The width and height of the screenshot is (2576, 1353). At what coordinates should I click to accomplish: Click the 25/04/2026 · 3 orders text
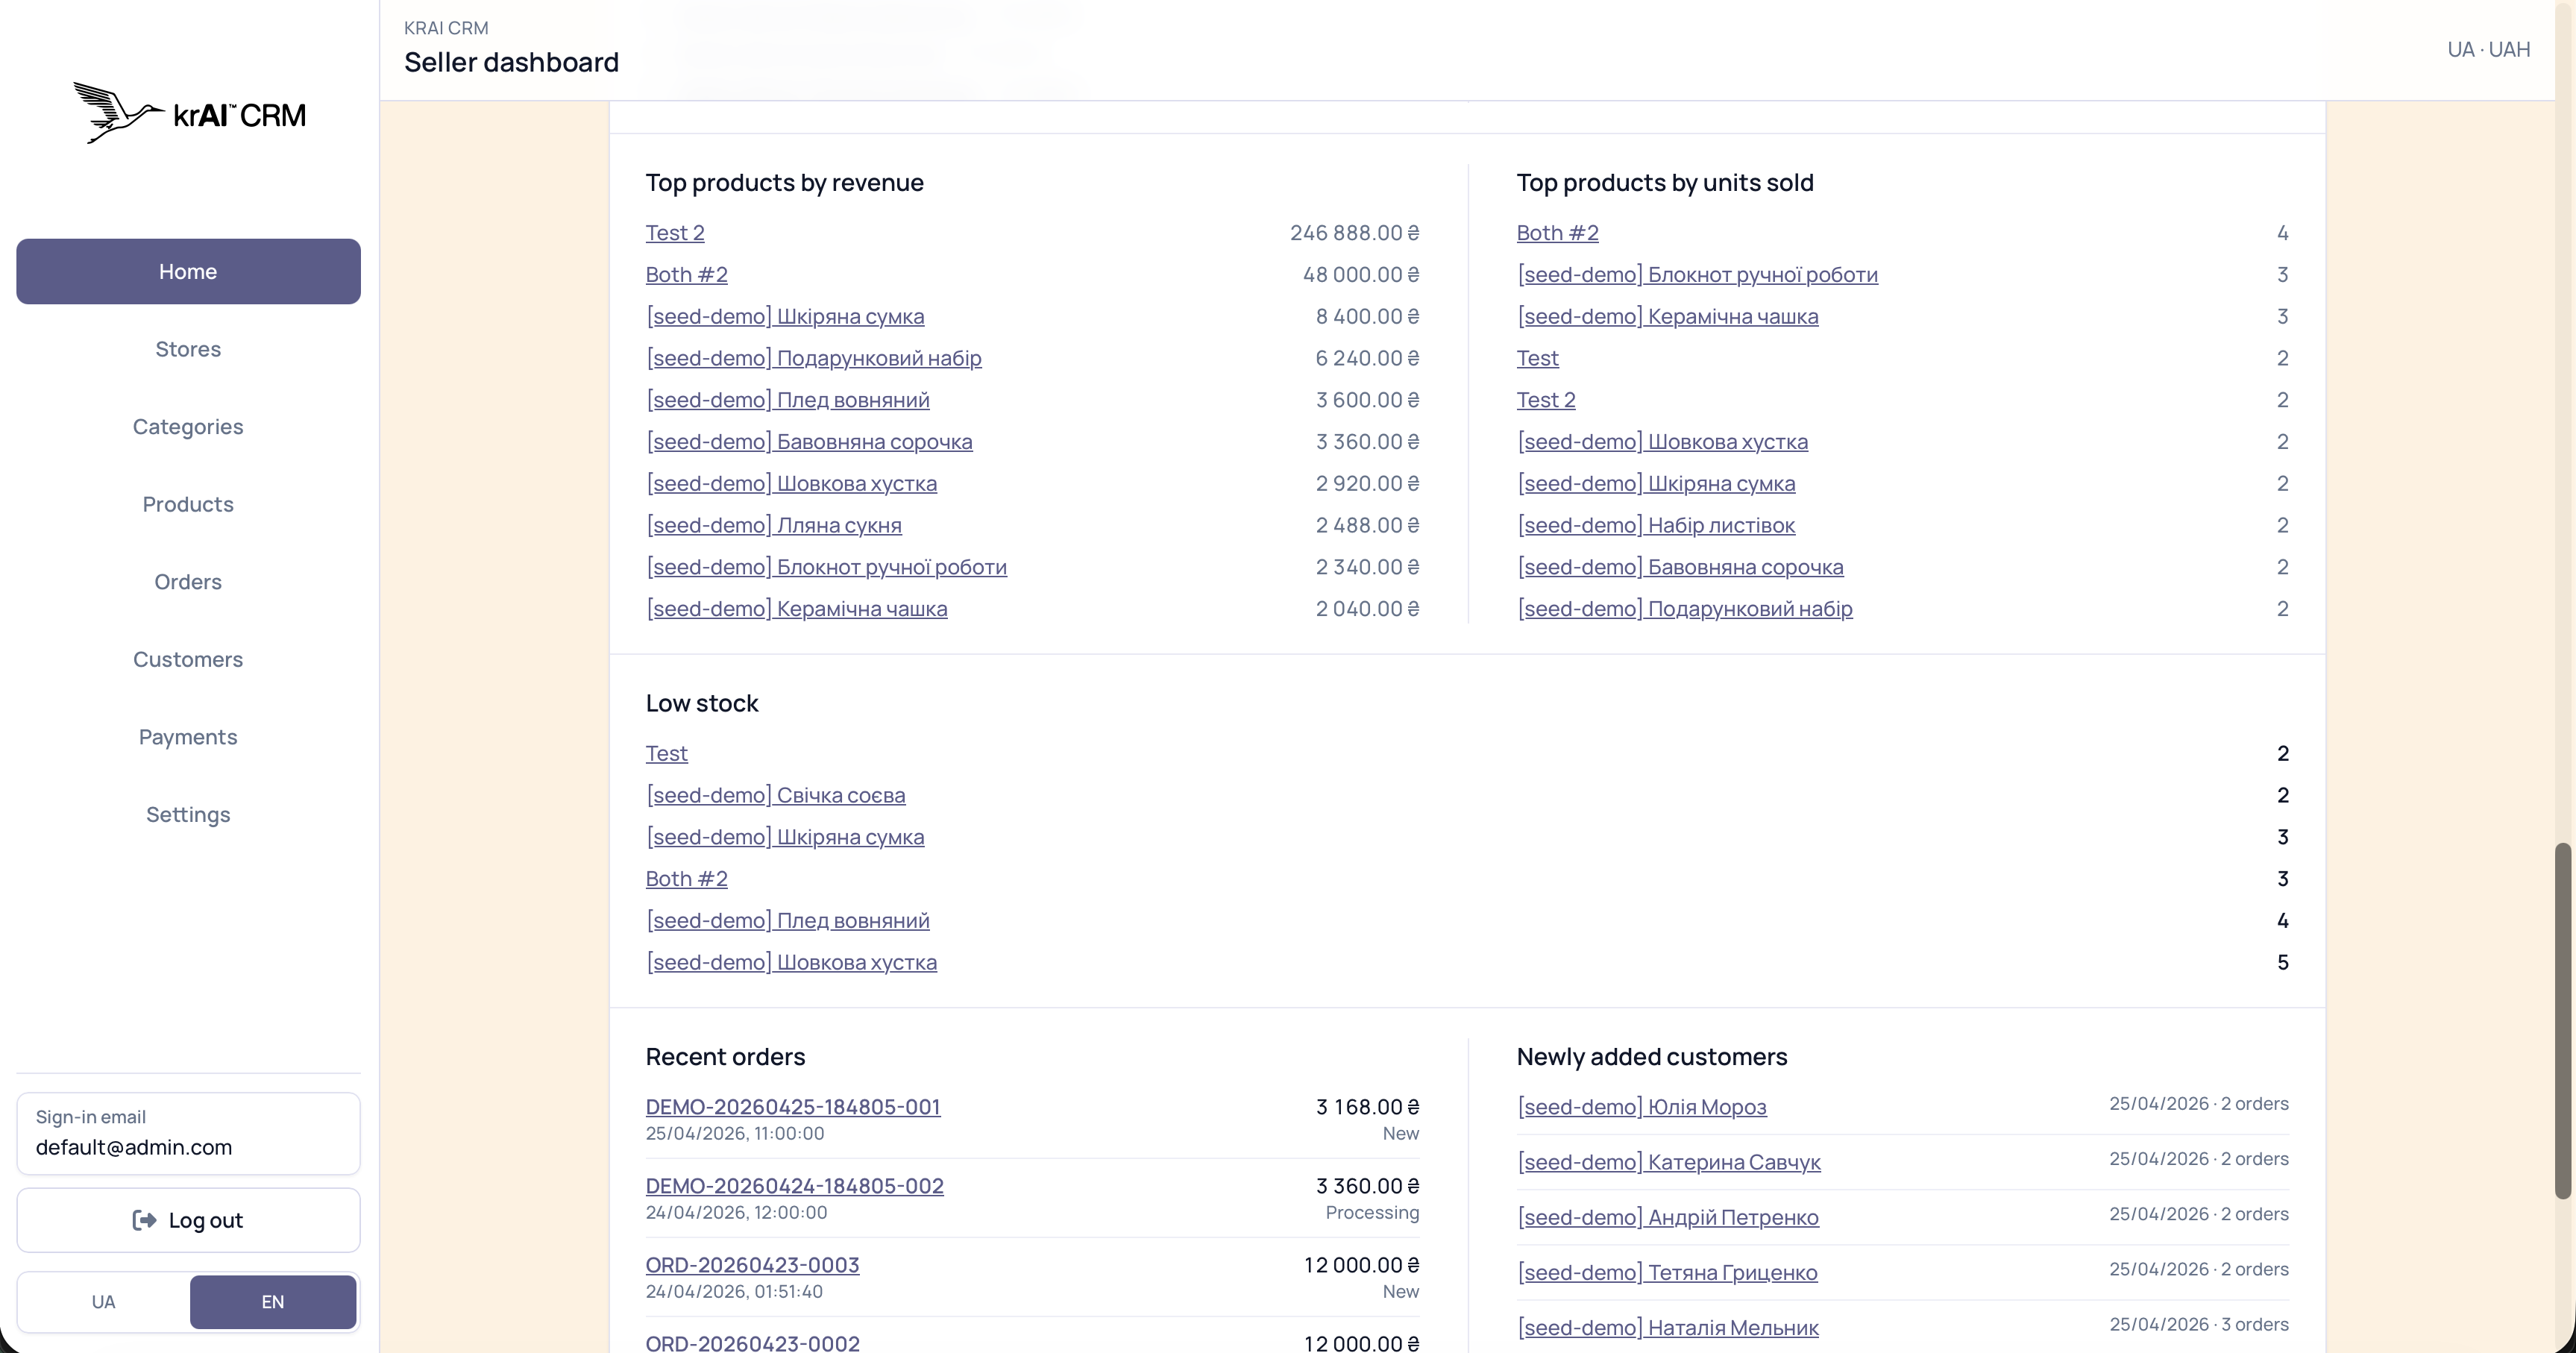tap(2198, 1324)
